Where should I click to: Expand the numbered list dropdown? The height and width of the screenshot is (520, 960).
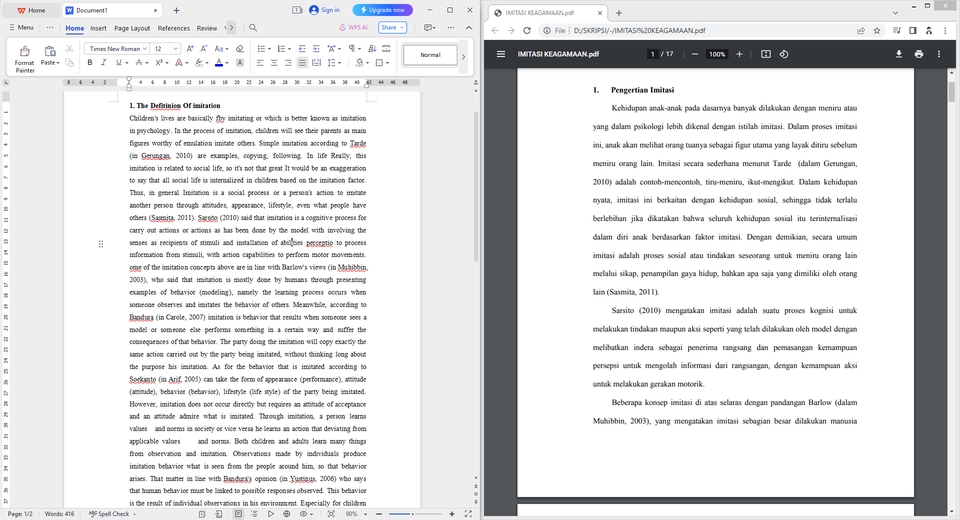(289, 48)
